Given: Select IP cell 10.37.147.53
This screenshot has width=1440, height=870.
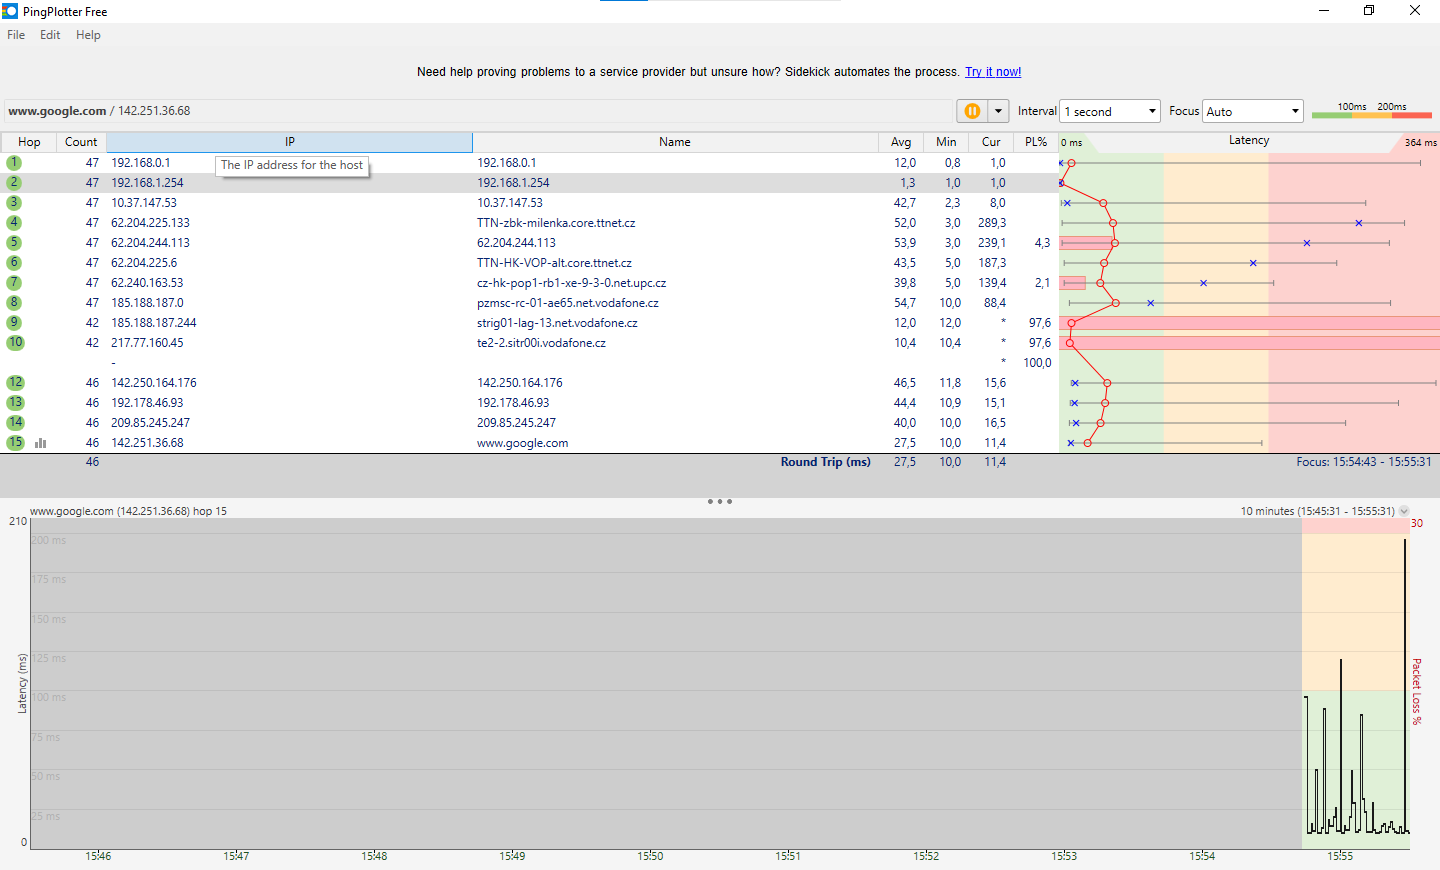Looking at the screenshot, I should [x=144, y=203].
